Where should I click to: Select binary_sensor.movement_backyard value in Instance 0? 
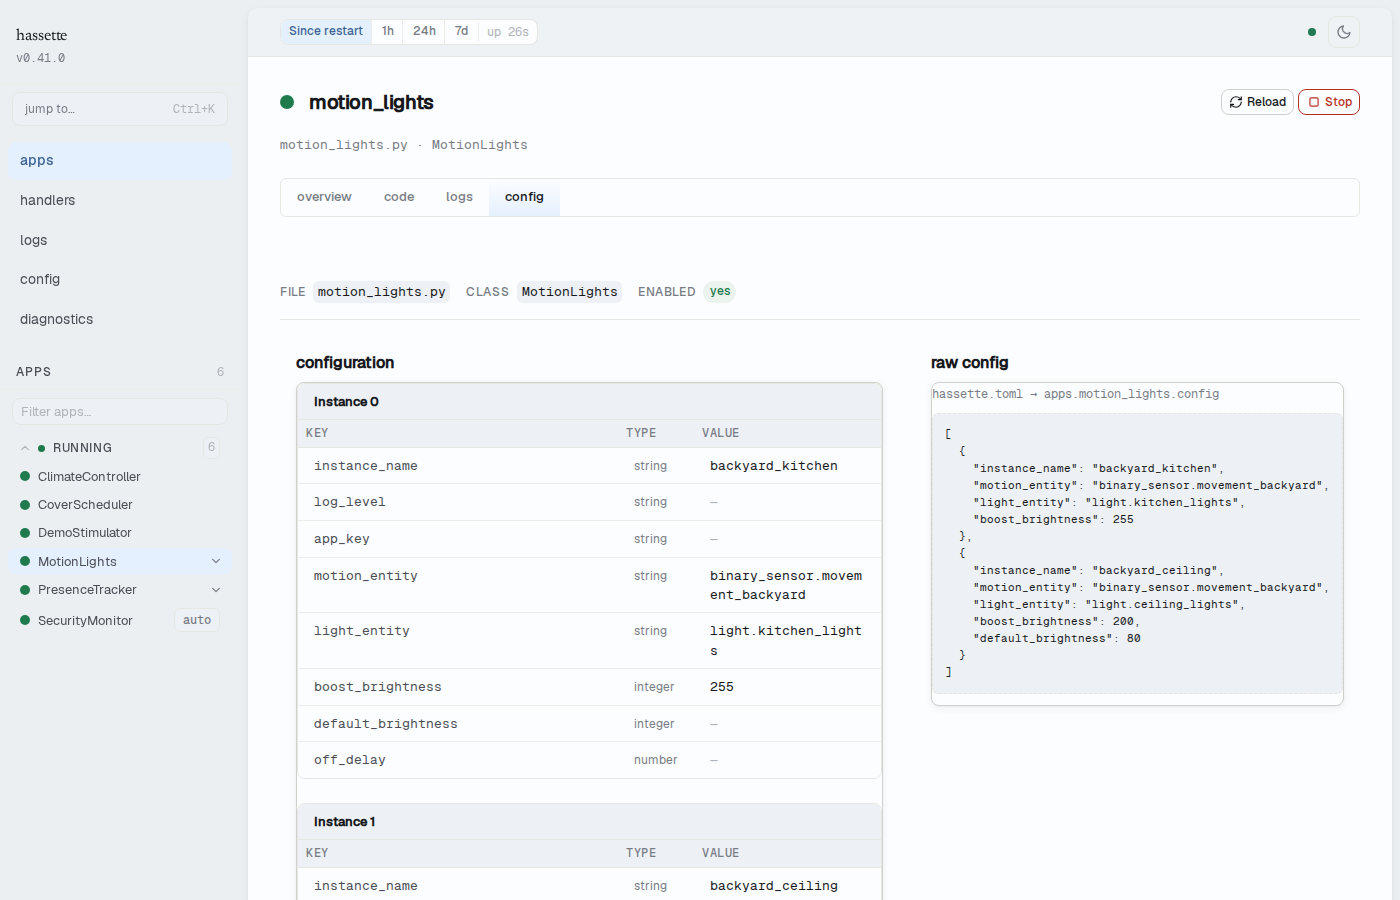pos(786,585)
